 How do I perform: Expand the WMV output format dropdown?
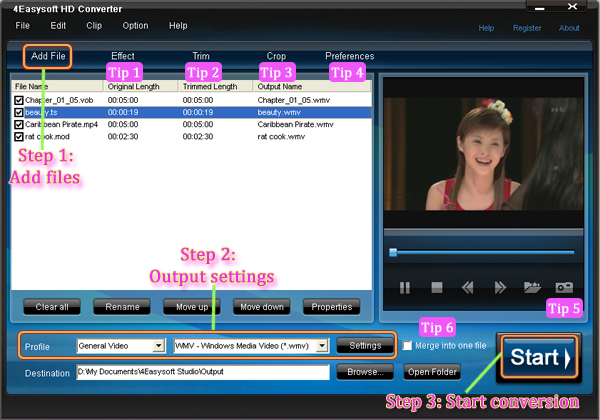(322, 346)
